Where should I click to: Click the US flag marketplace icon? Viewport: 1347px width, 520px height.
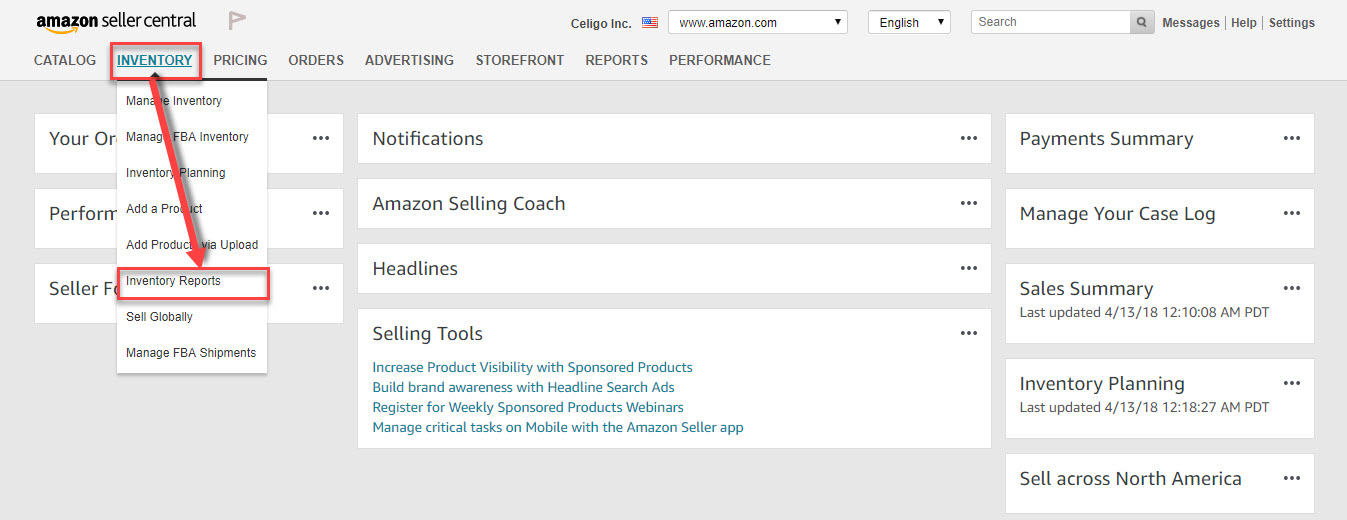[650, 22]
